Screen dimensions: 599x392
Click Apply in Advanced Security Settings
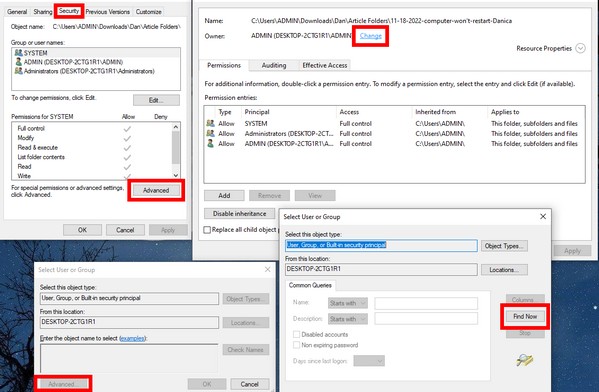(x=572, y=251)
